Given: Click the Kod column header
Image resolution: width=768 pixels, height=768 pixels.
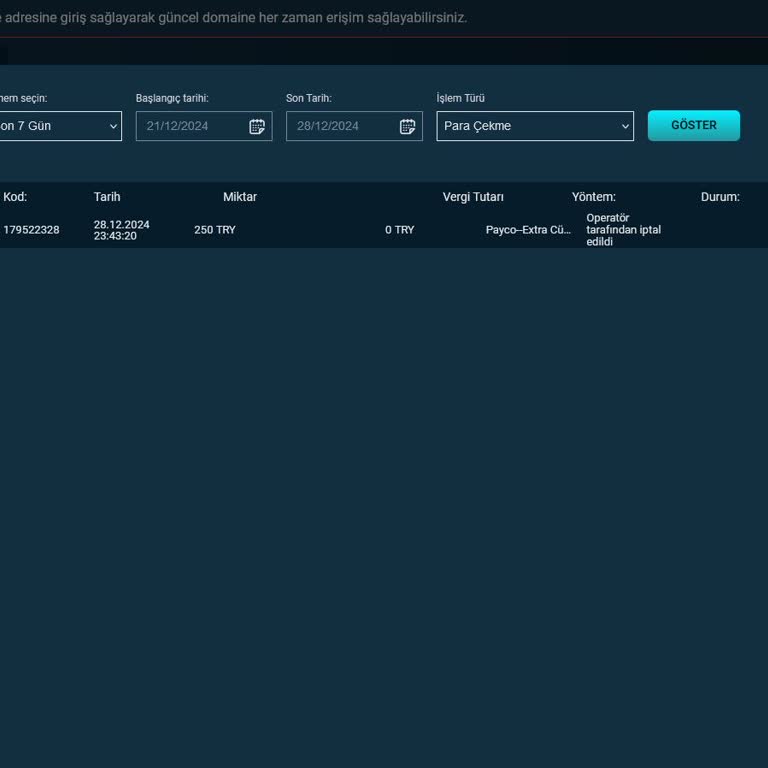Looking at the screenshot, I should (15, 197).
